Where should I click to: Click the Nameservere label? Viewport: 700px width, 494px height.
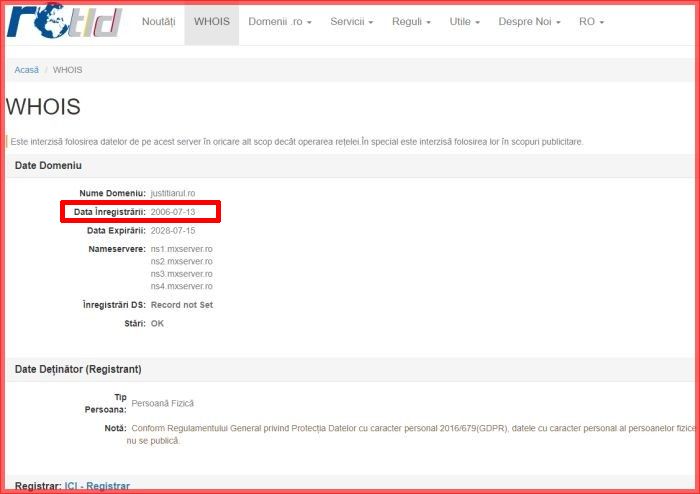117,249
